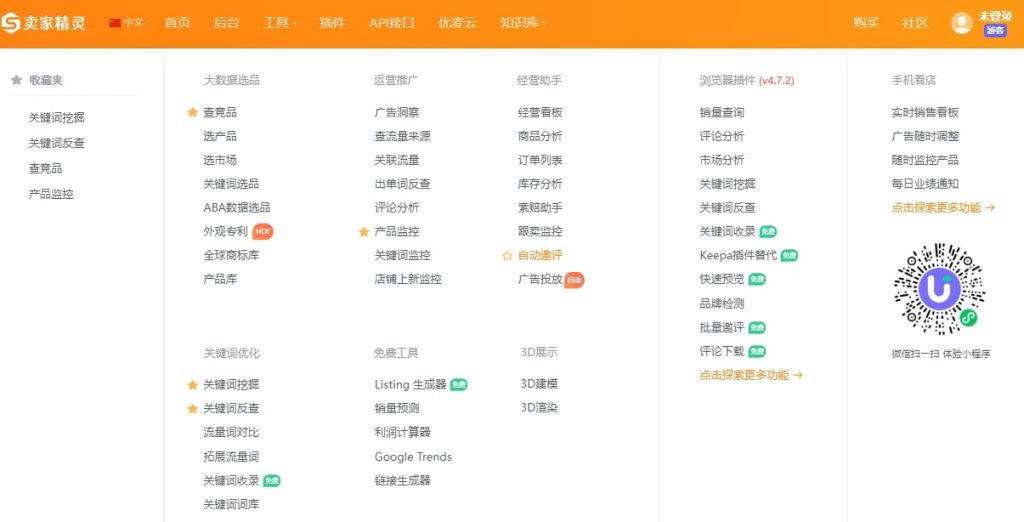Open 实时销售看板 under 手机看店

[925, 112]
